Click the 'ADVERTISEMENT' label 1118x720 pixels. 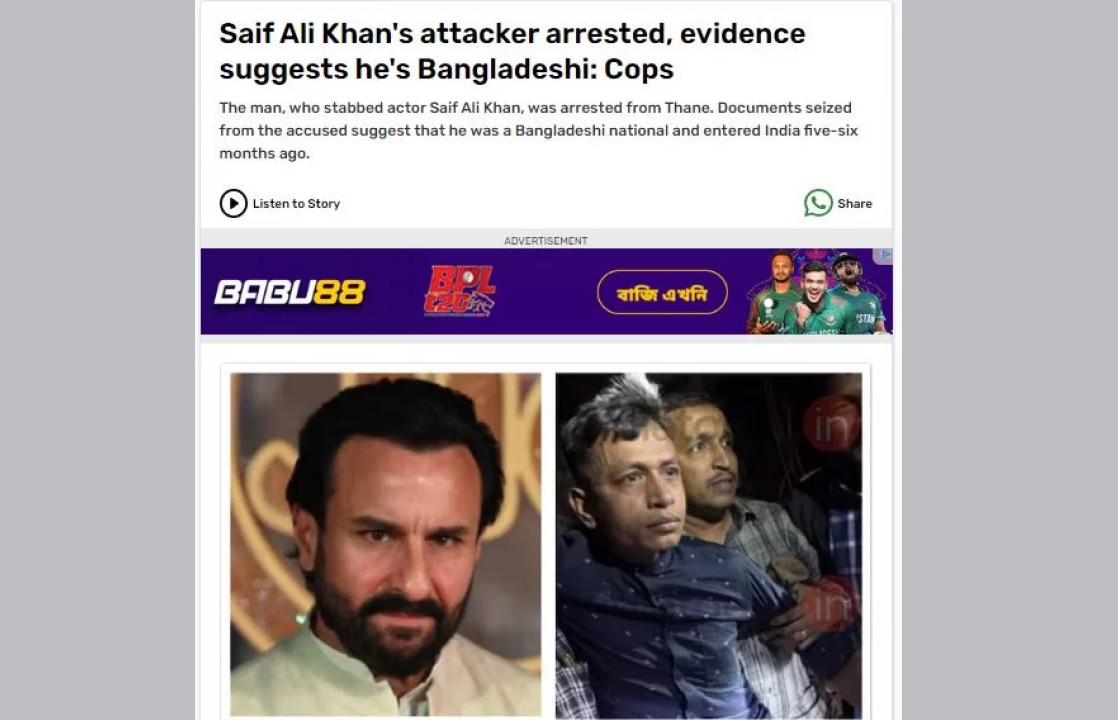pos(545,241)
